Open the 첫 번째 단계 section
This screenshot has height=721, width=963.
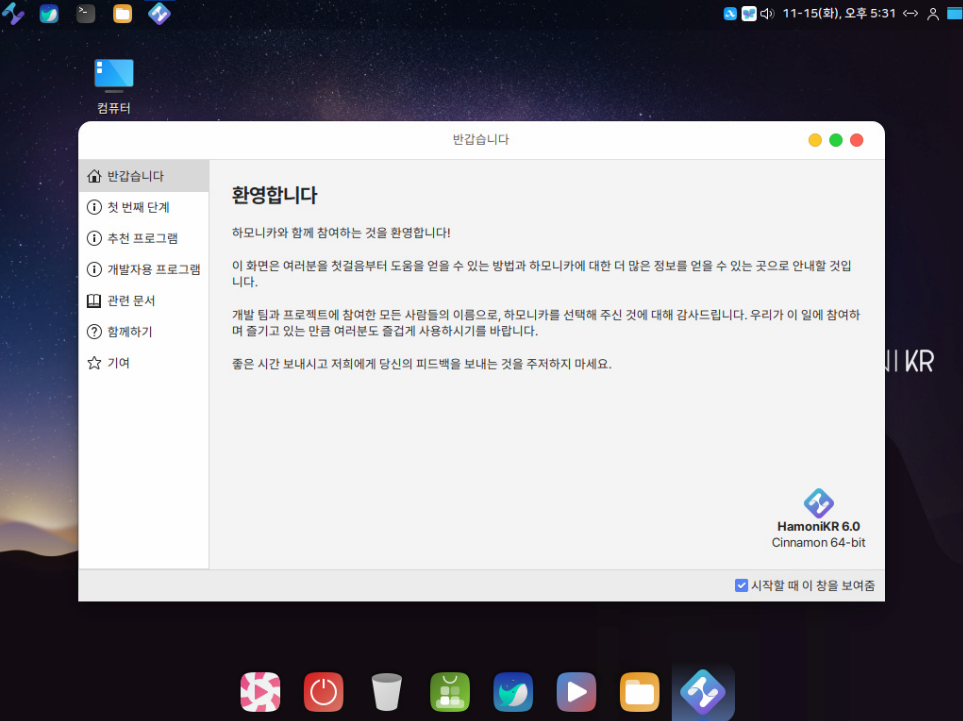pyautogui.click(x=138, y=207)
